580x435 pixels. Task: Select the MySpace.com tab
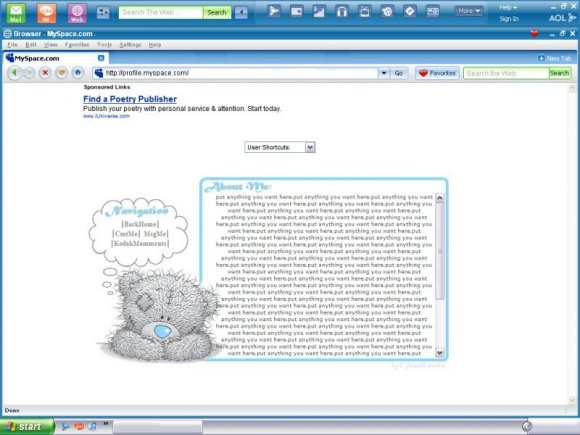[x=55, y=58]
